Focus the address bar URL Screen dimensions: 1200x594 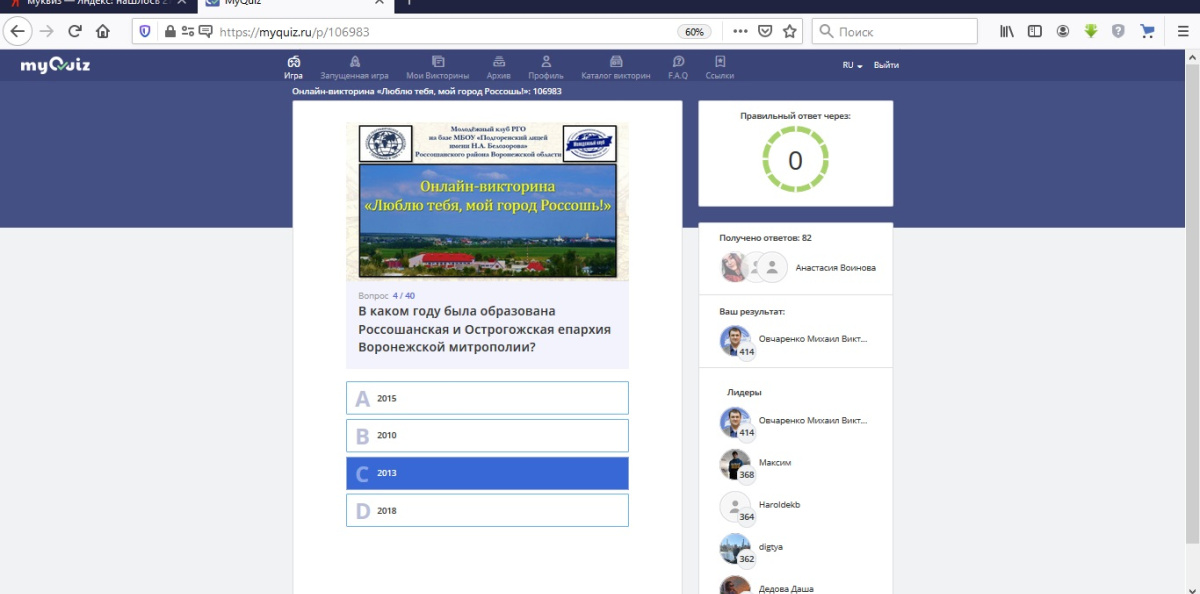440,31
